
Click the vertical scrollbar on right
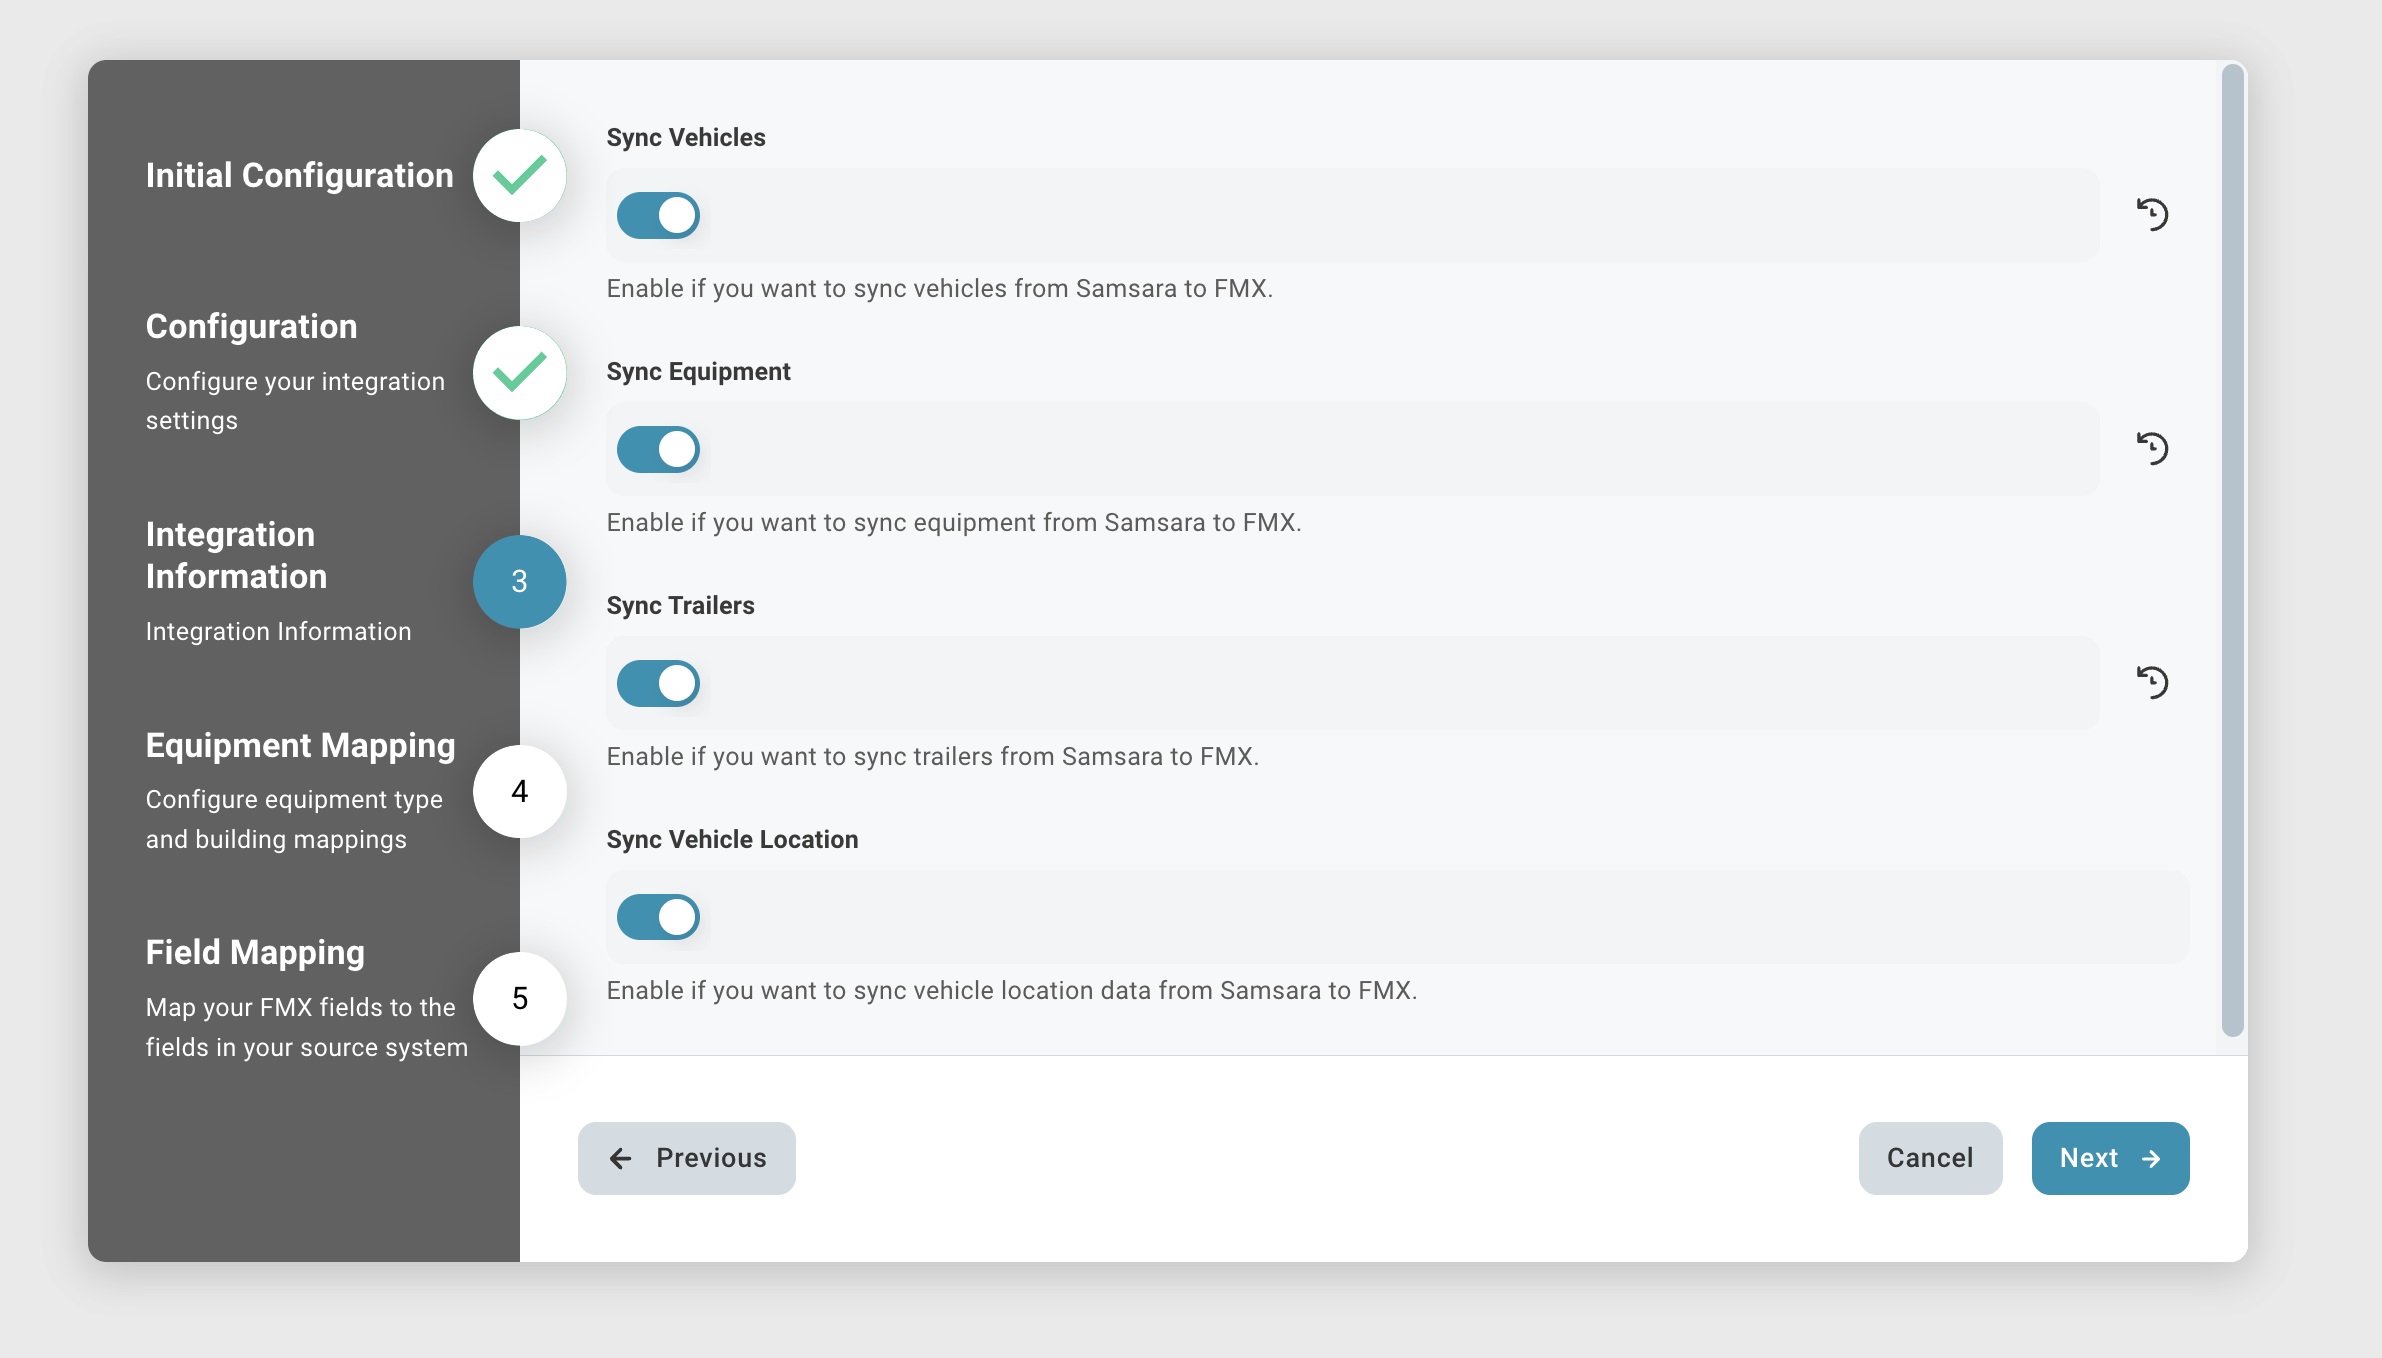pyautogui.click(x=2232, y=550)
